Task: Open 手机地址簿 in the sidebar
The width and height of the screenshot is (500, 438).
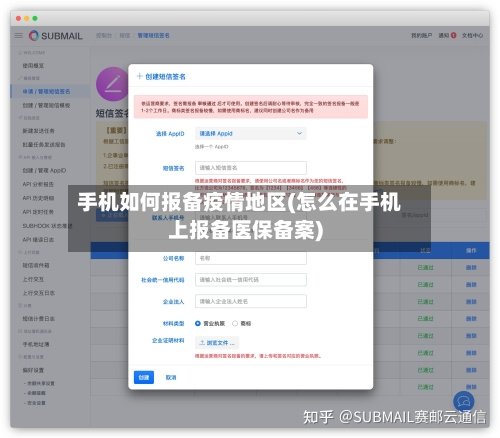Action: pos(36,344)
